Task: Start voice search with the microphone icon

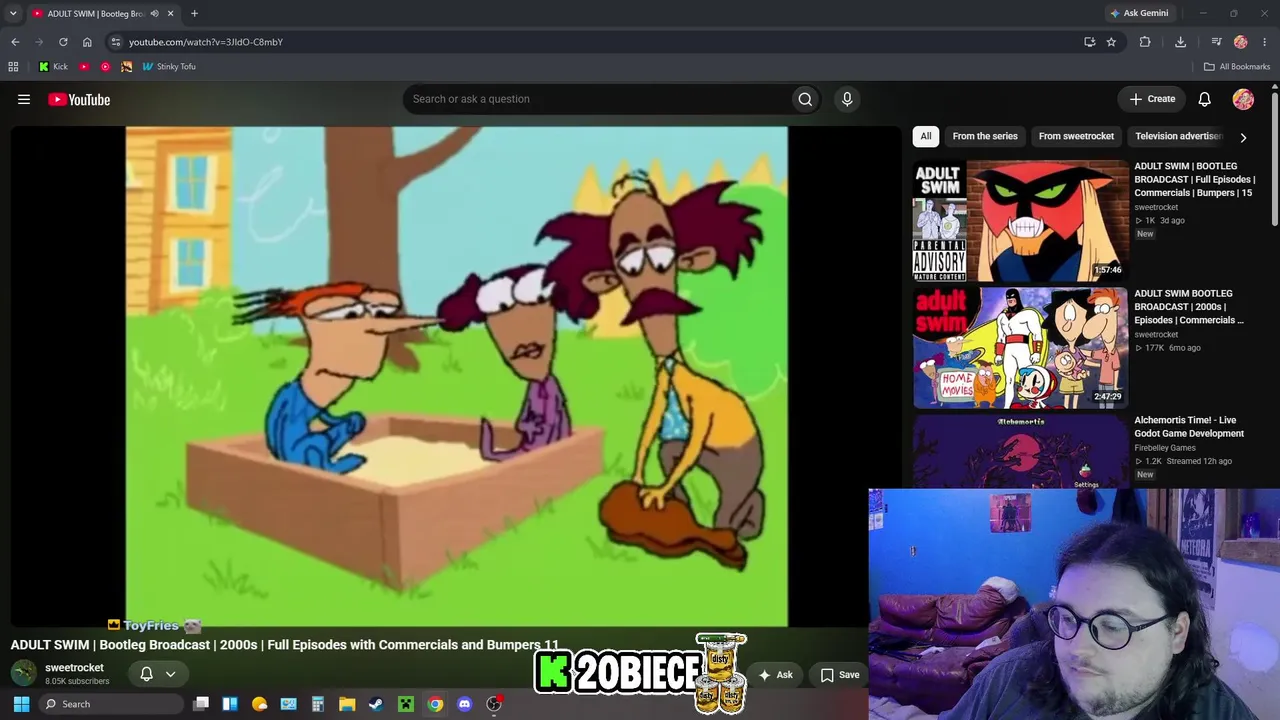Action: [847, 99]
